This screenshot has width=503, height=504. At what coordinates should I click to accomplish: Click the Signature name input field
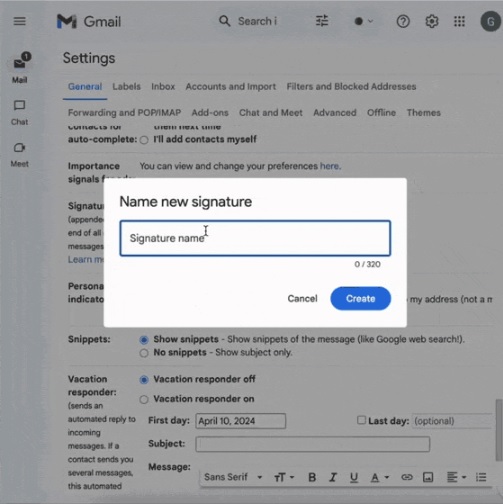(x=255, y=238)
